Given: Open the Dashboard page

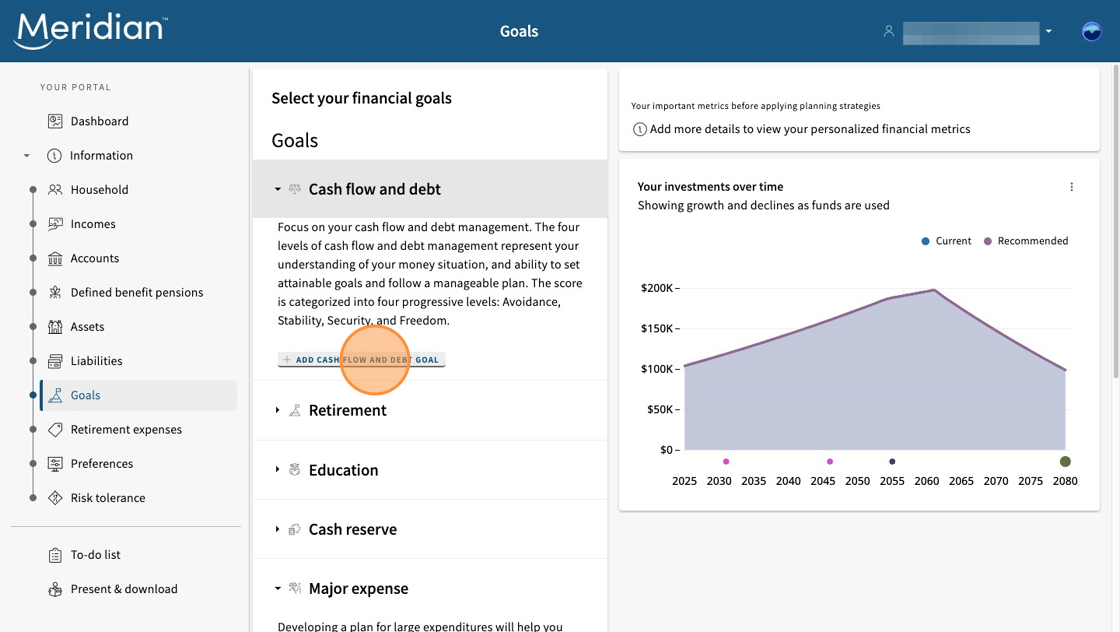Looking at the screenshot, I should [x=99, y=121].
